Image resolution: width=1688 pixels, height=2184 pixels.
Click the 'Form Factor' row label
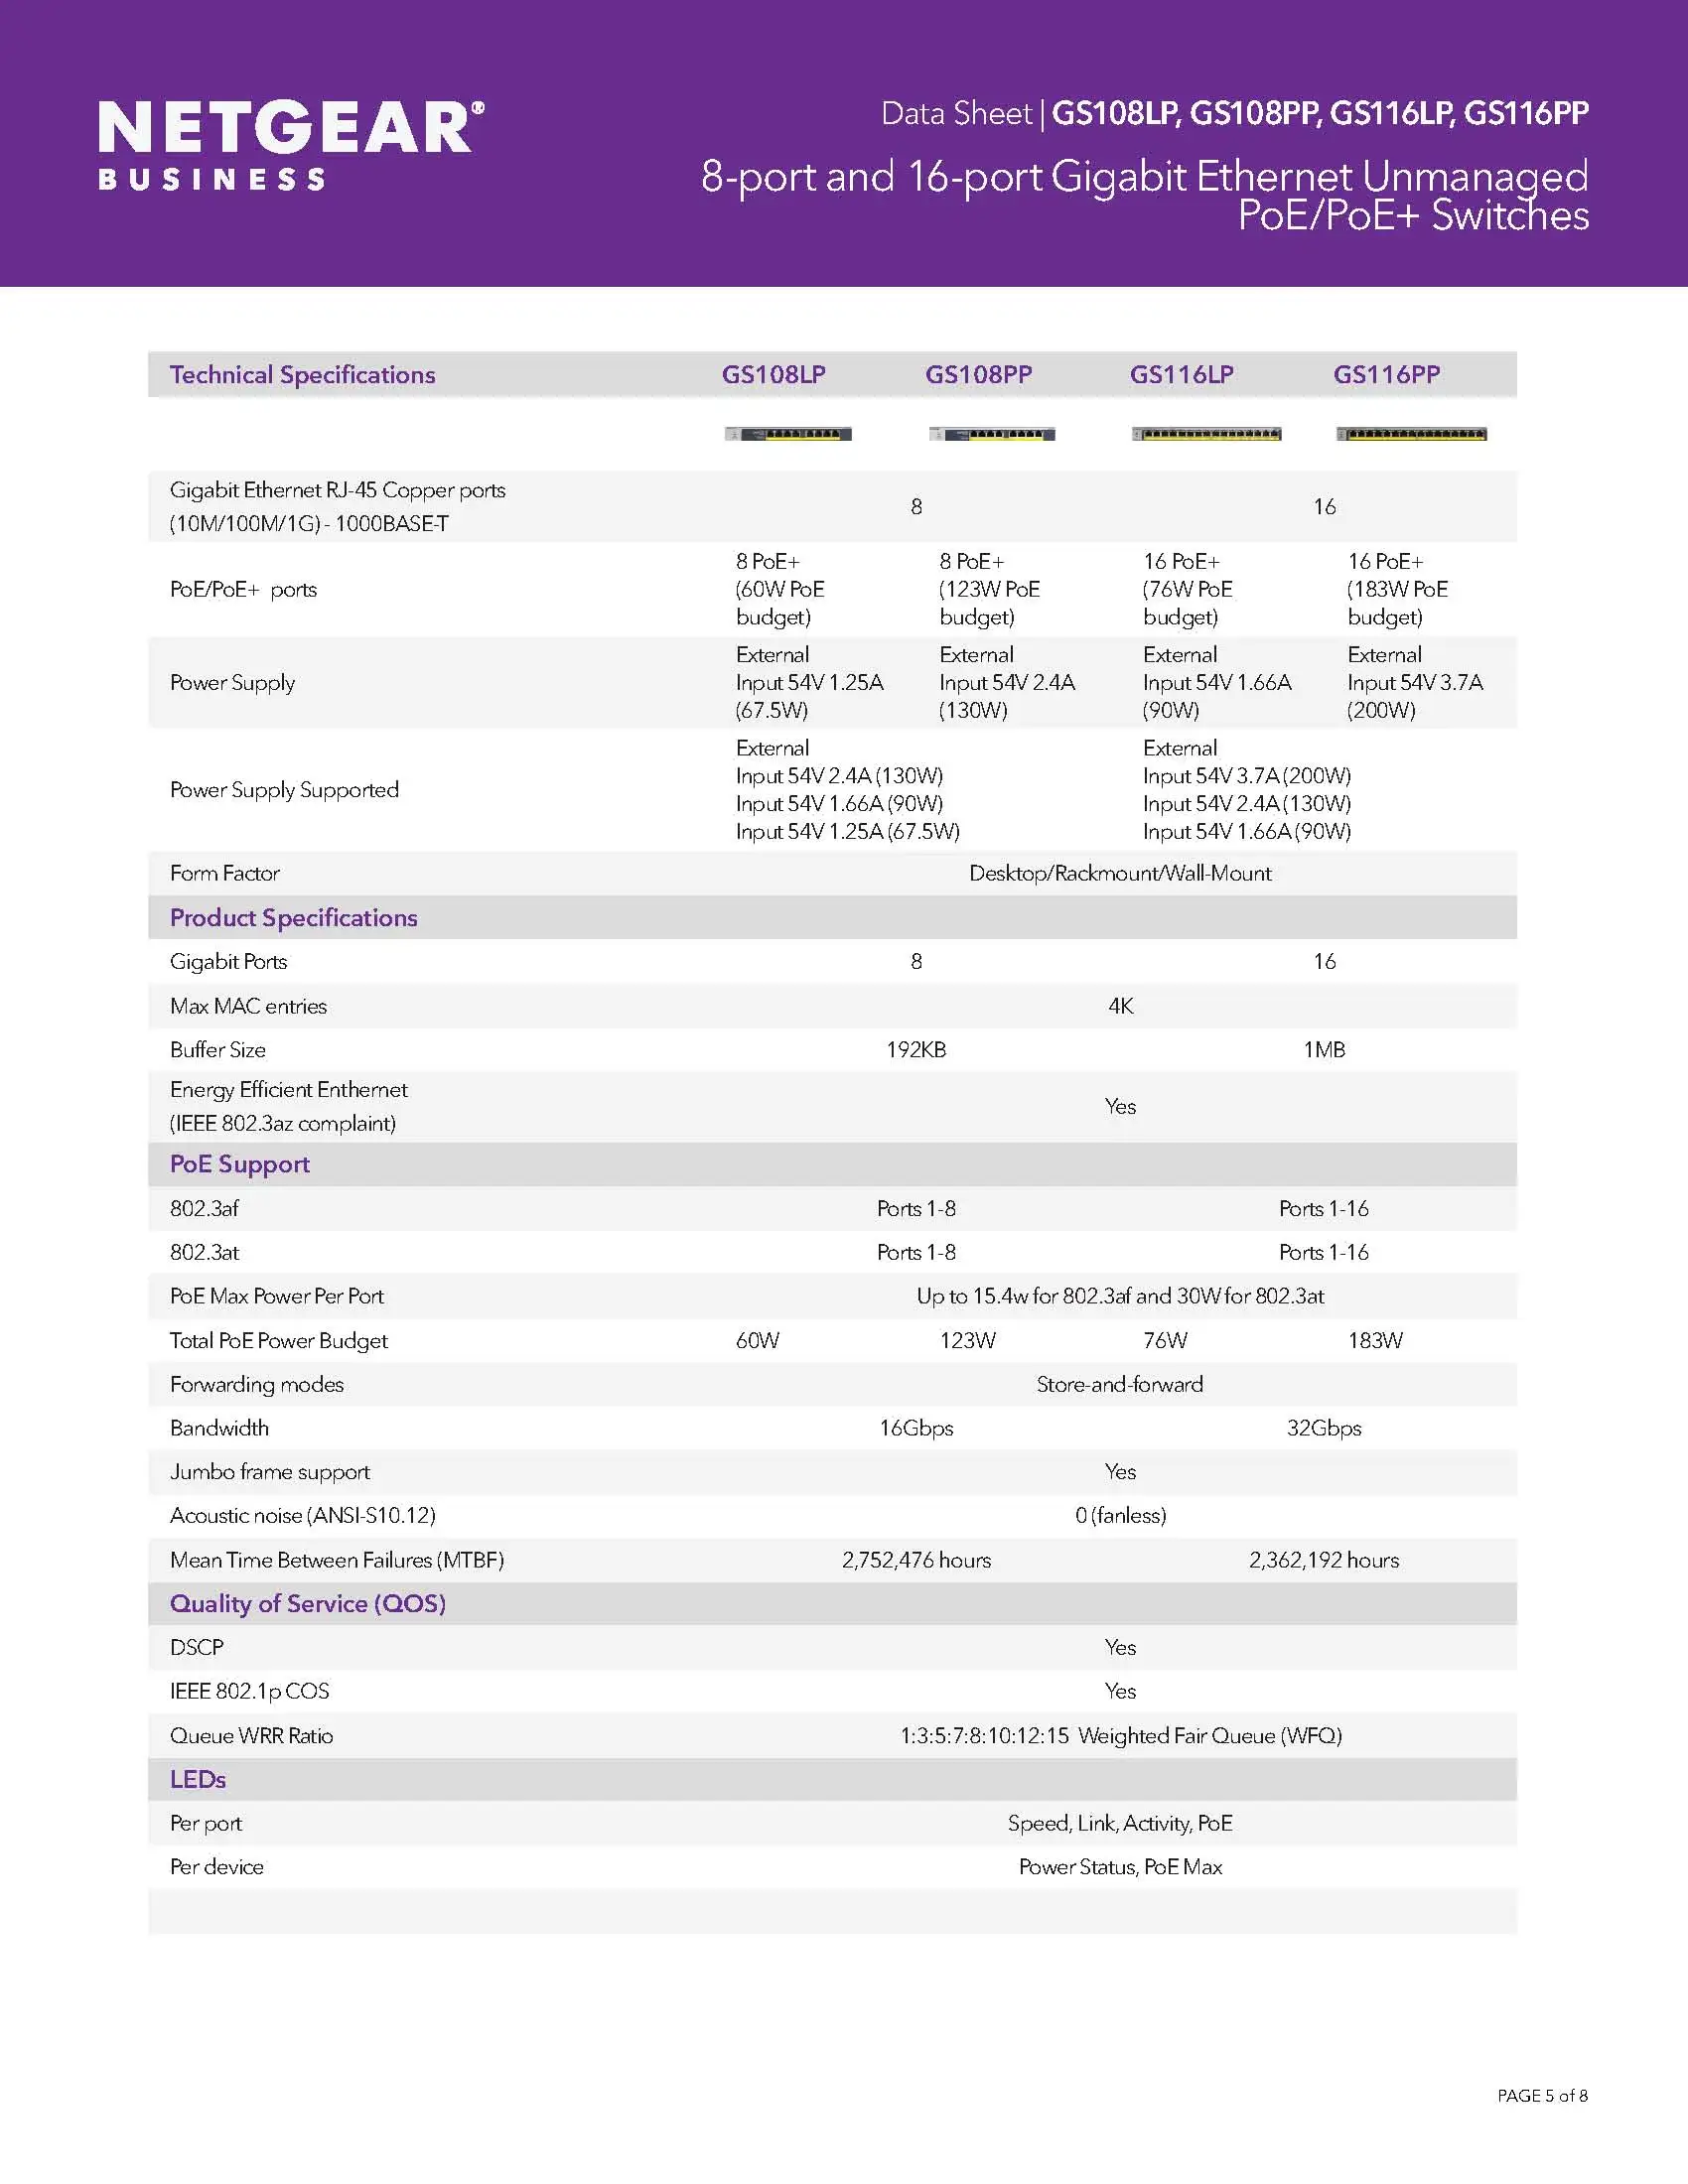point(225,873)
